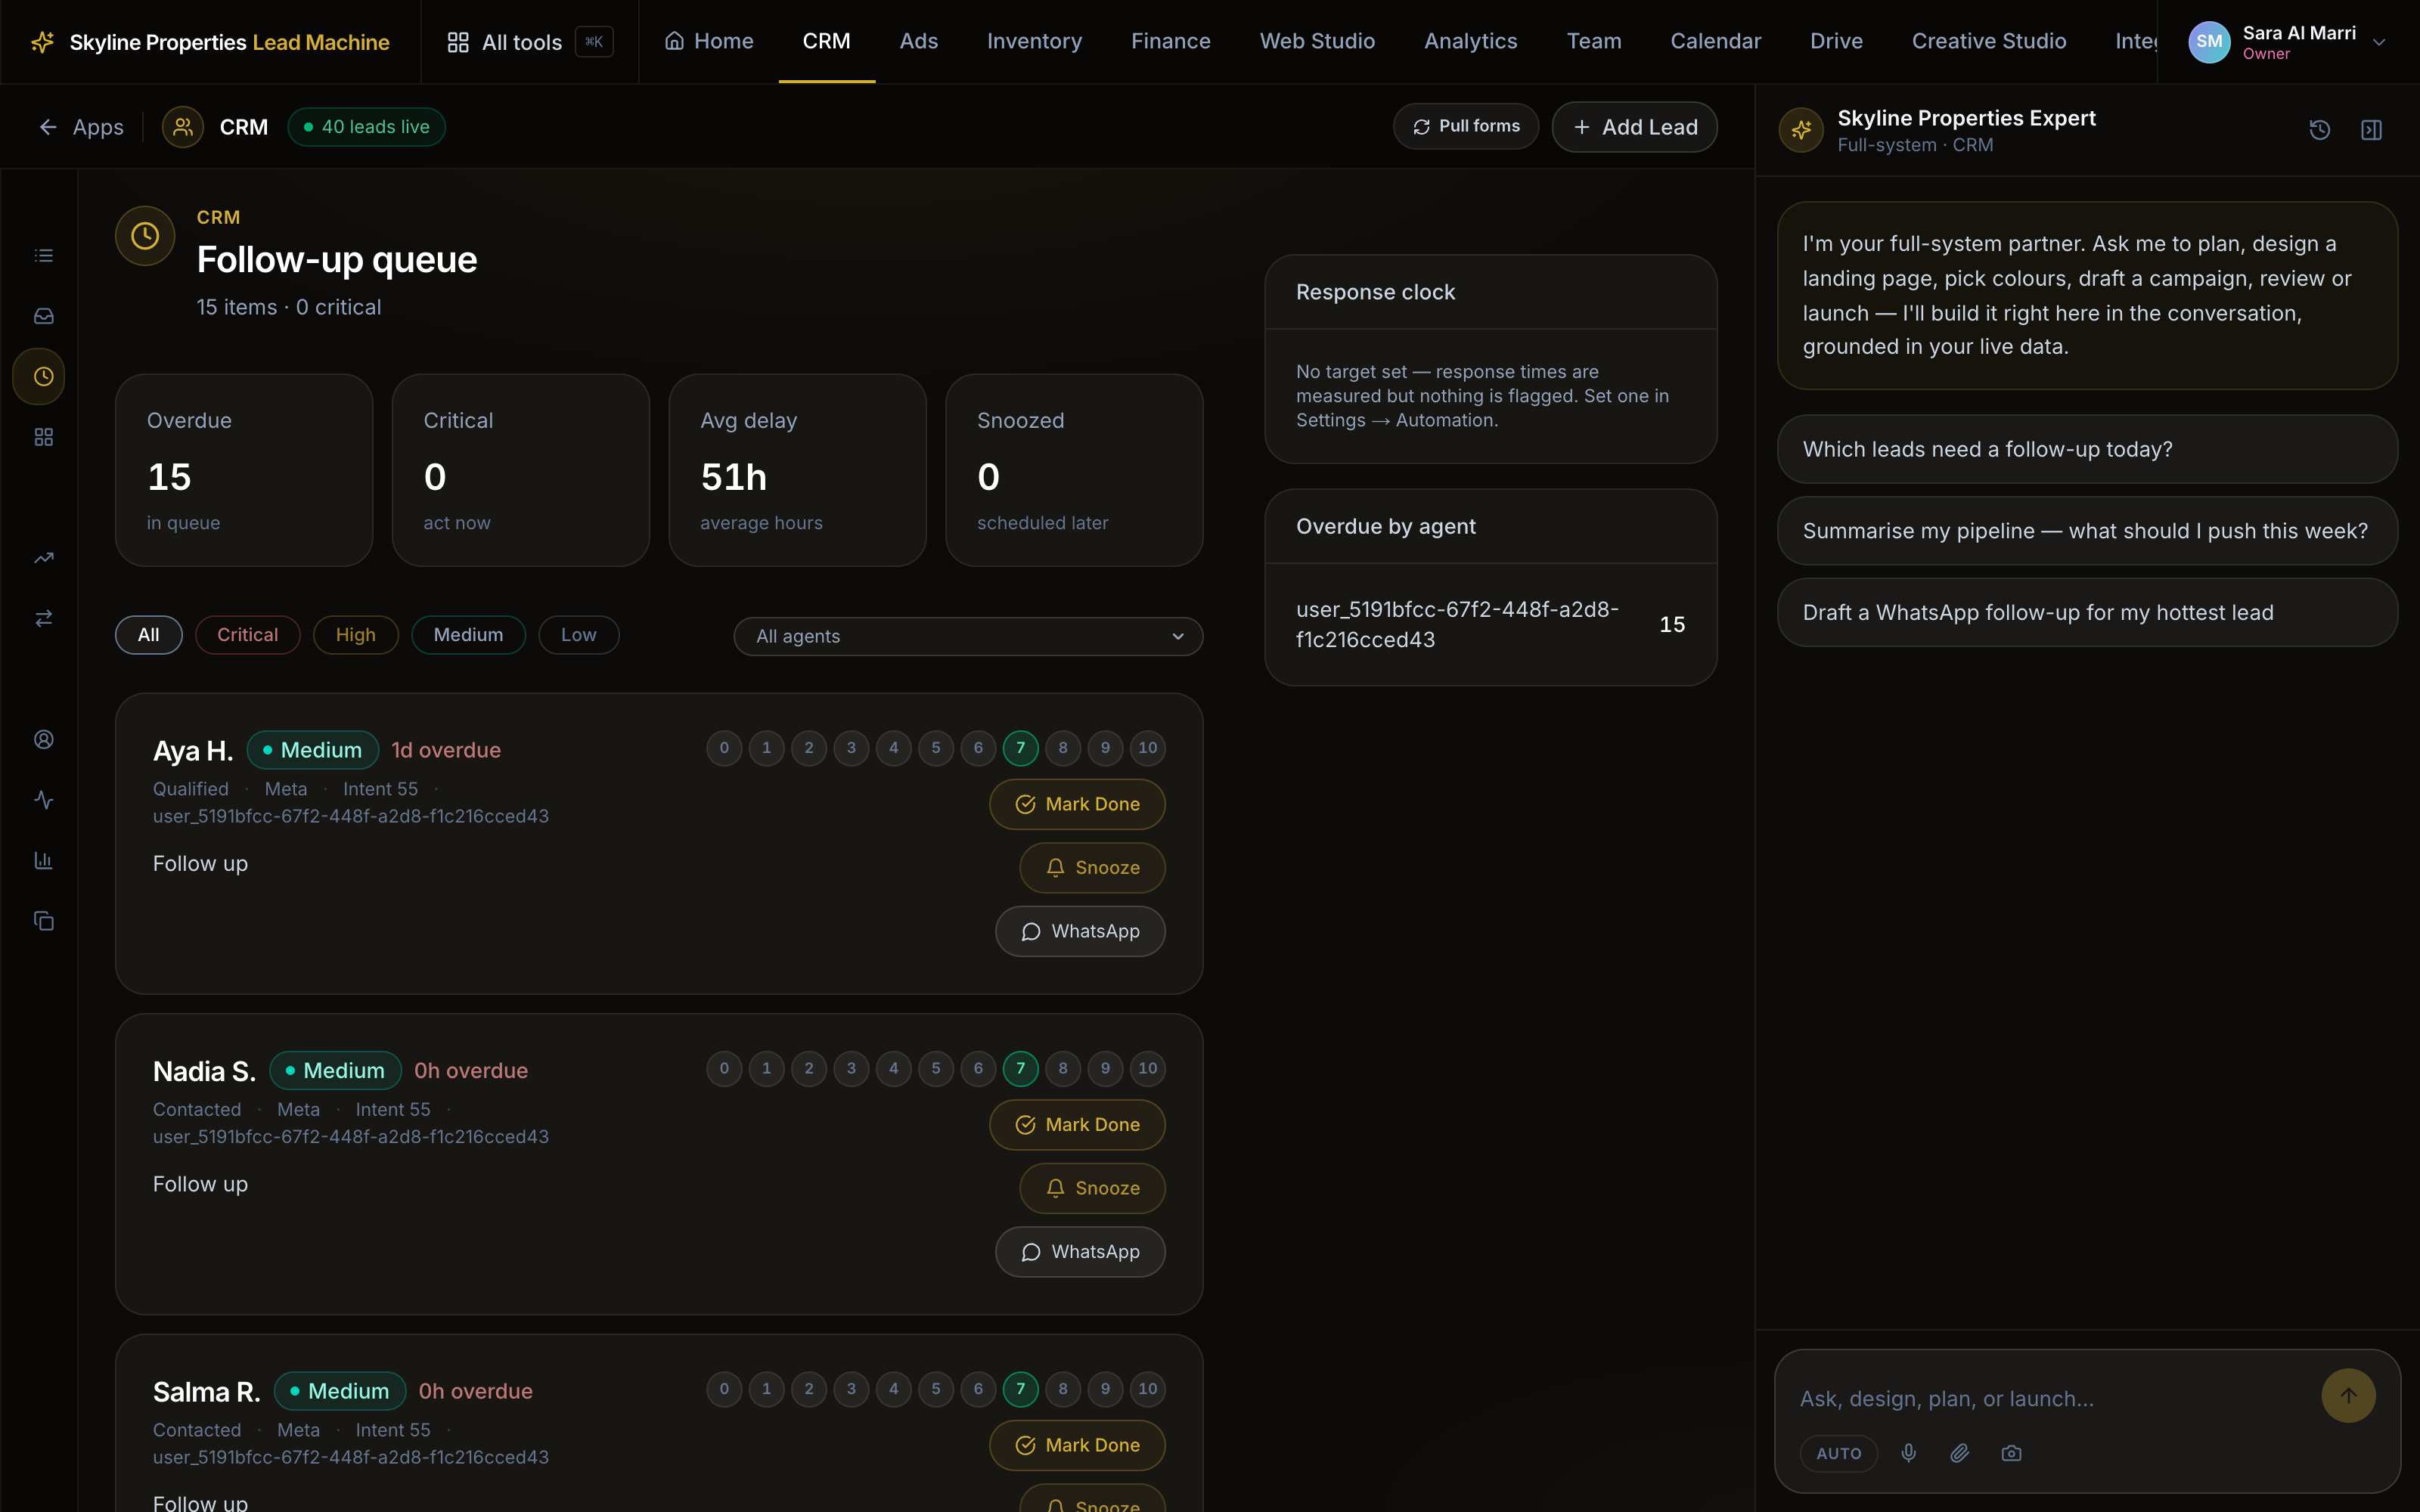The width and height of the screenshot is (2420, 1512).
Task: Open the list view sidebar icon
Action: (44, 256)
